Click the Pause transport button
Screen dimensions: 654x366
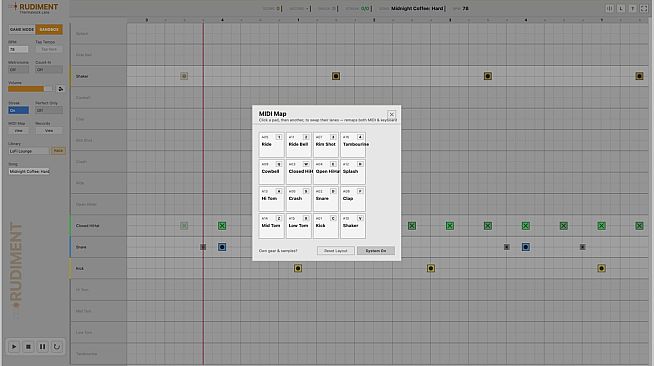42,346
